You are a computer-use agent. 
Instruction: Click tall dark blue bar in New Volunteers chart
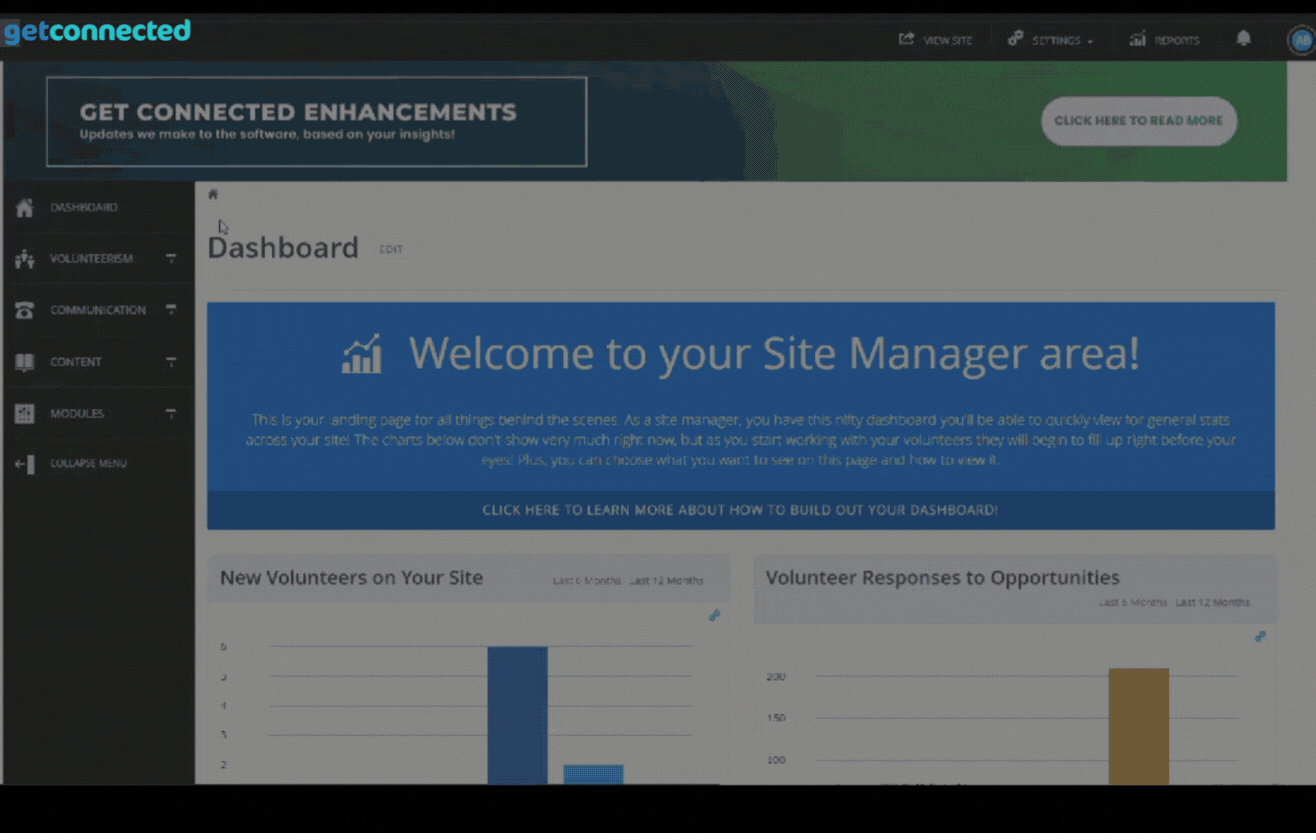click(x=517, y=715)
